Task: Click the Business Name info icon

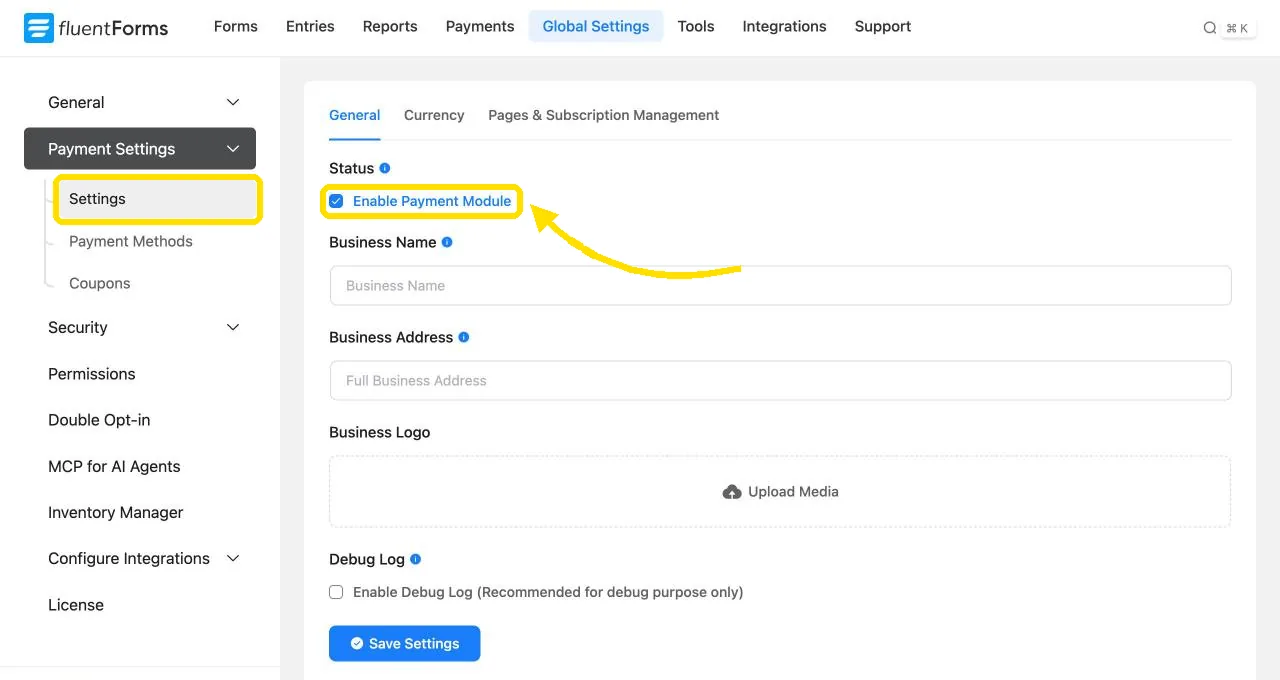Action: (447, 242)
